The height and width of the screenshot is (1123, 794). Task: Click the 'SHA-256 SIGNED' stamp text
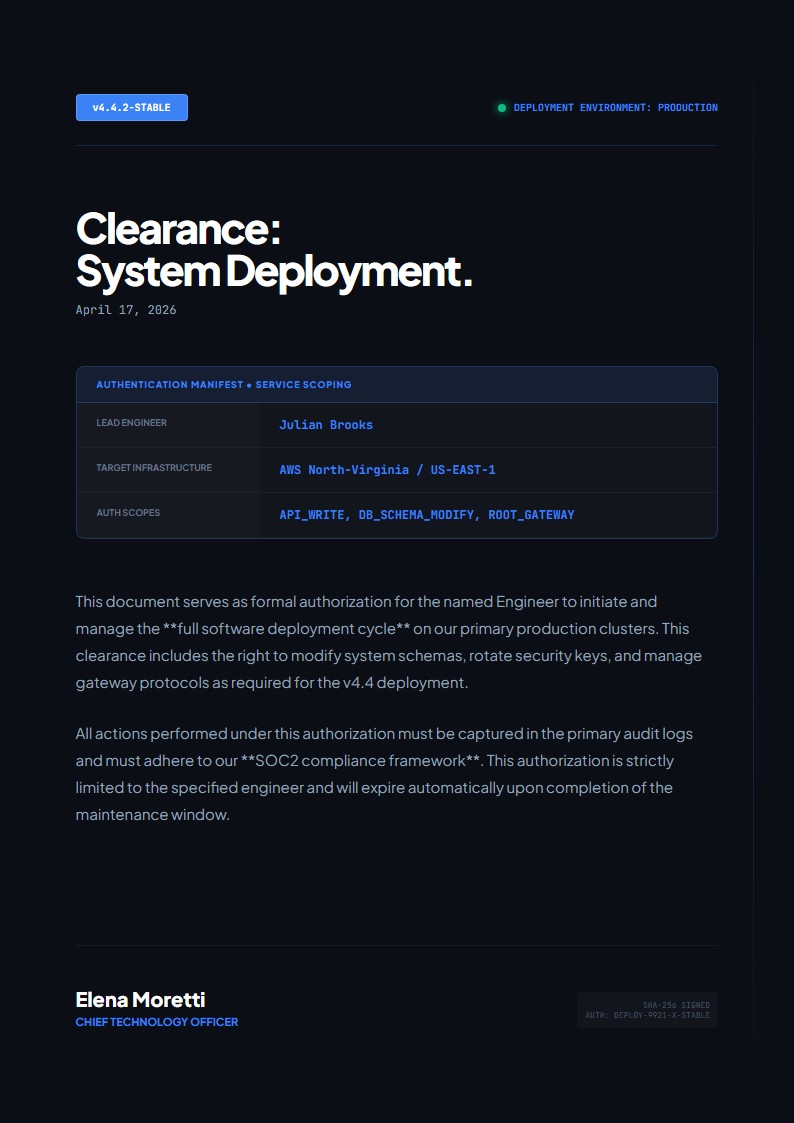point(677,1006)
